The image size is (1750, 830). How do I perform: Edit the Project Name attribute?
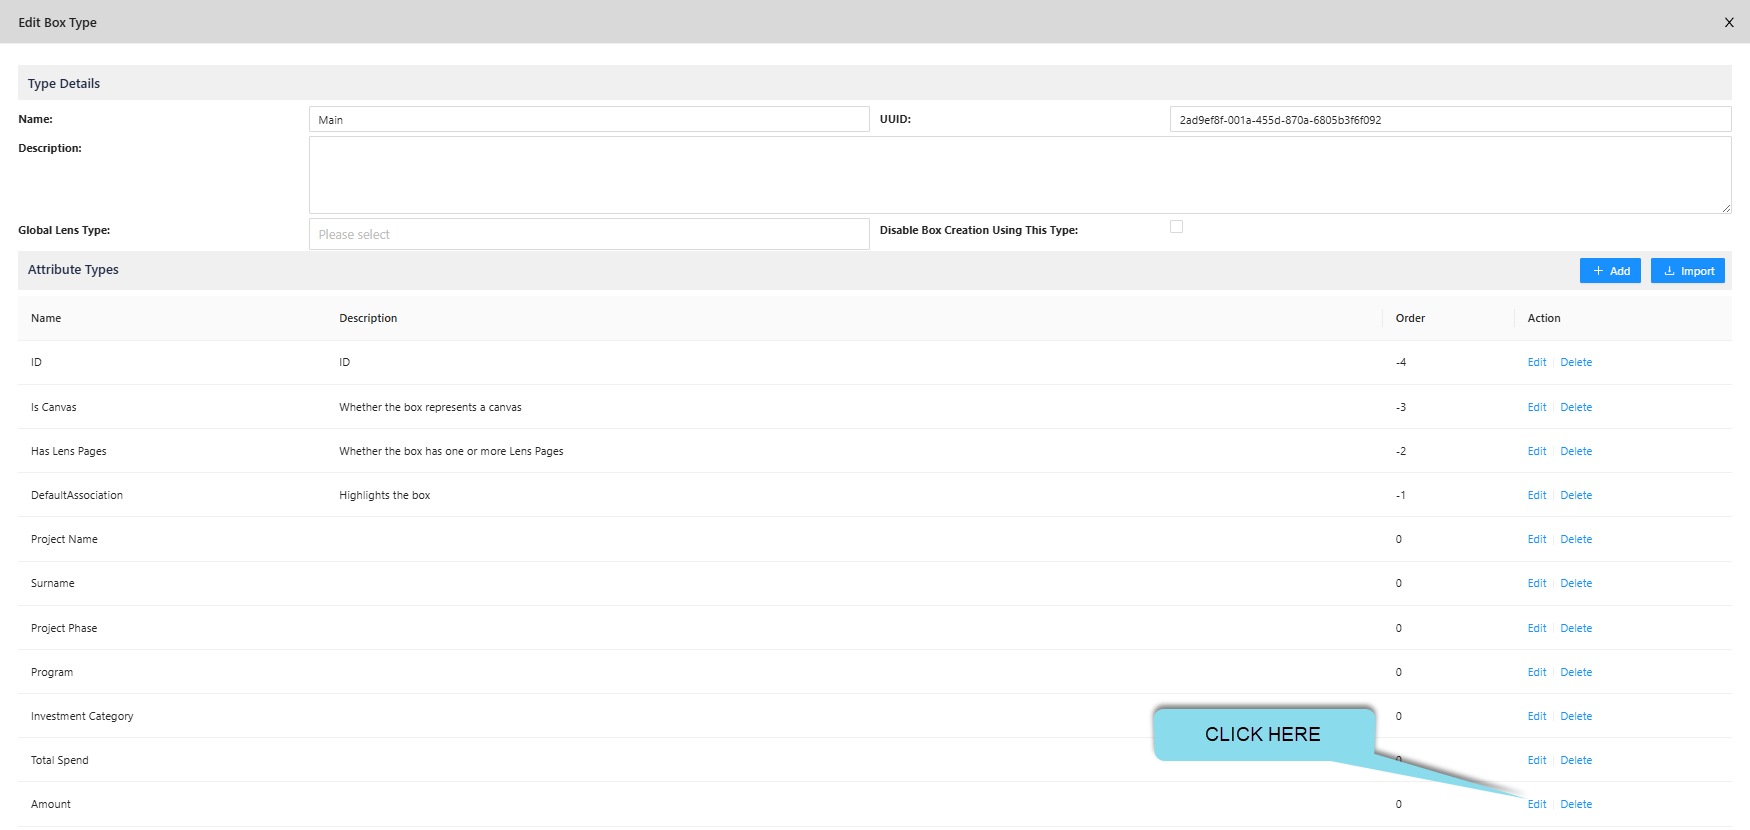point(1536,539)
